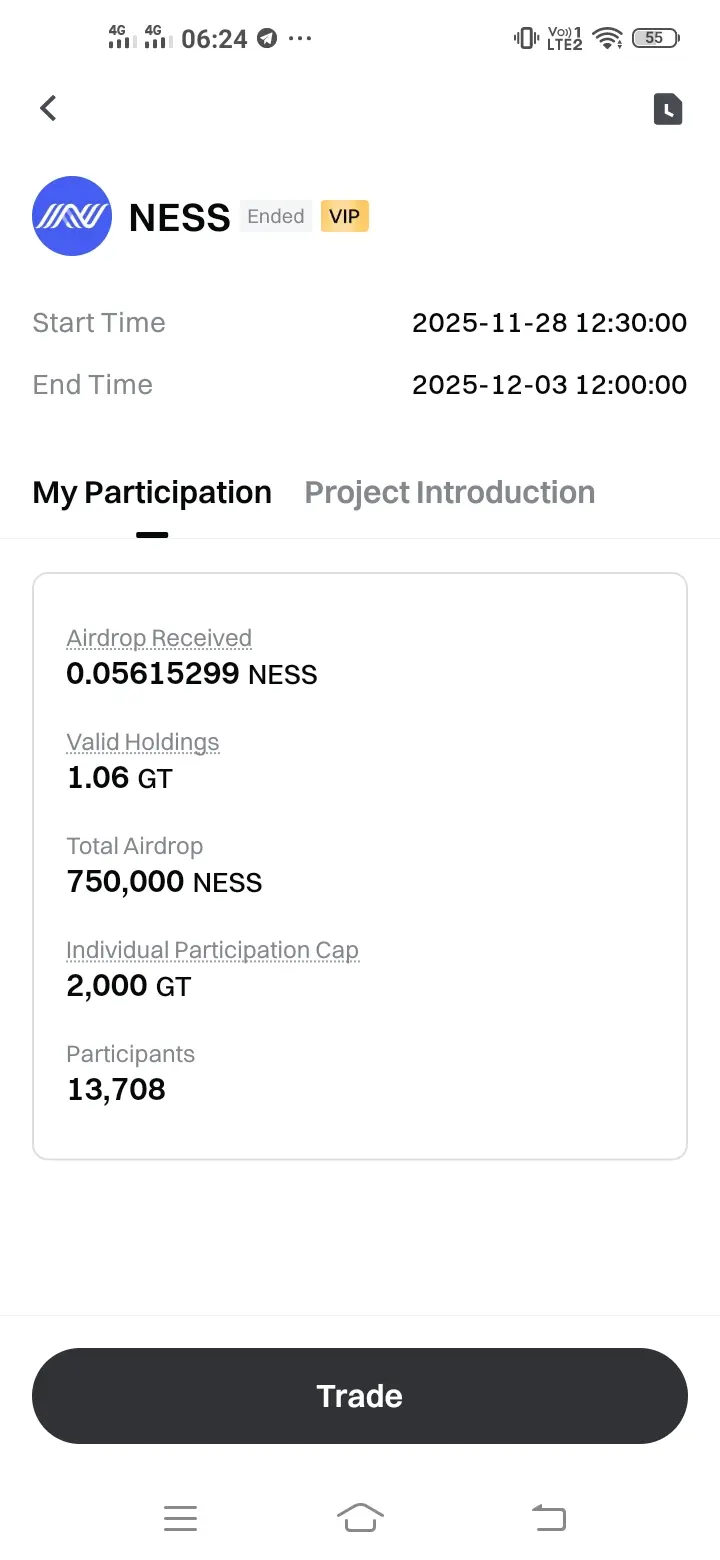Open the Android recent apps menu
Viewport: 720px width, 1560px height.
tap(180, 1518)
